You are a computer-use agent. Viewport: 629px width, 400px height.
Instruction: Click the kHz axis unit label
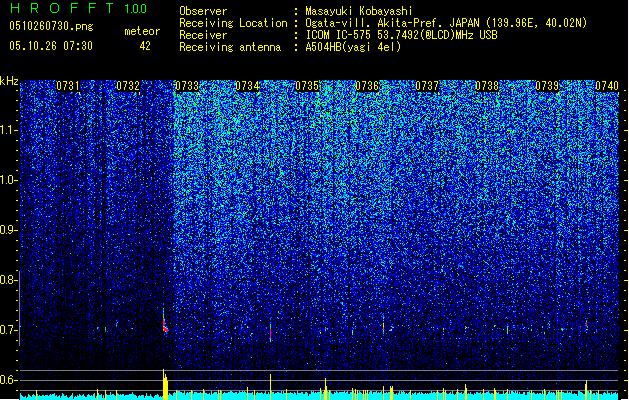tap(9, 81)
